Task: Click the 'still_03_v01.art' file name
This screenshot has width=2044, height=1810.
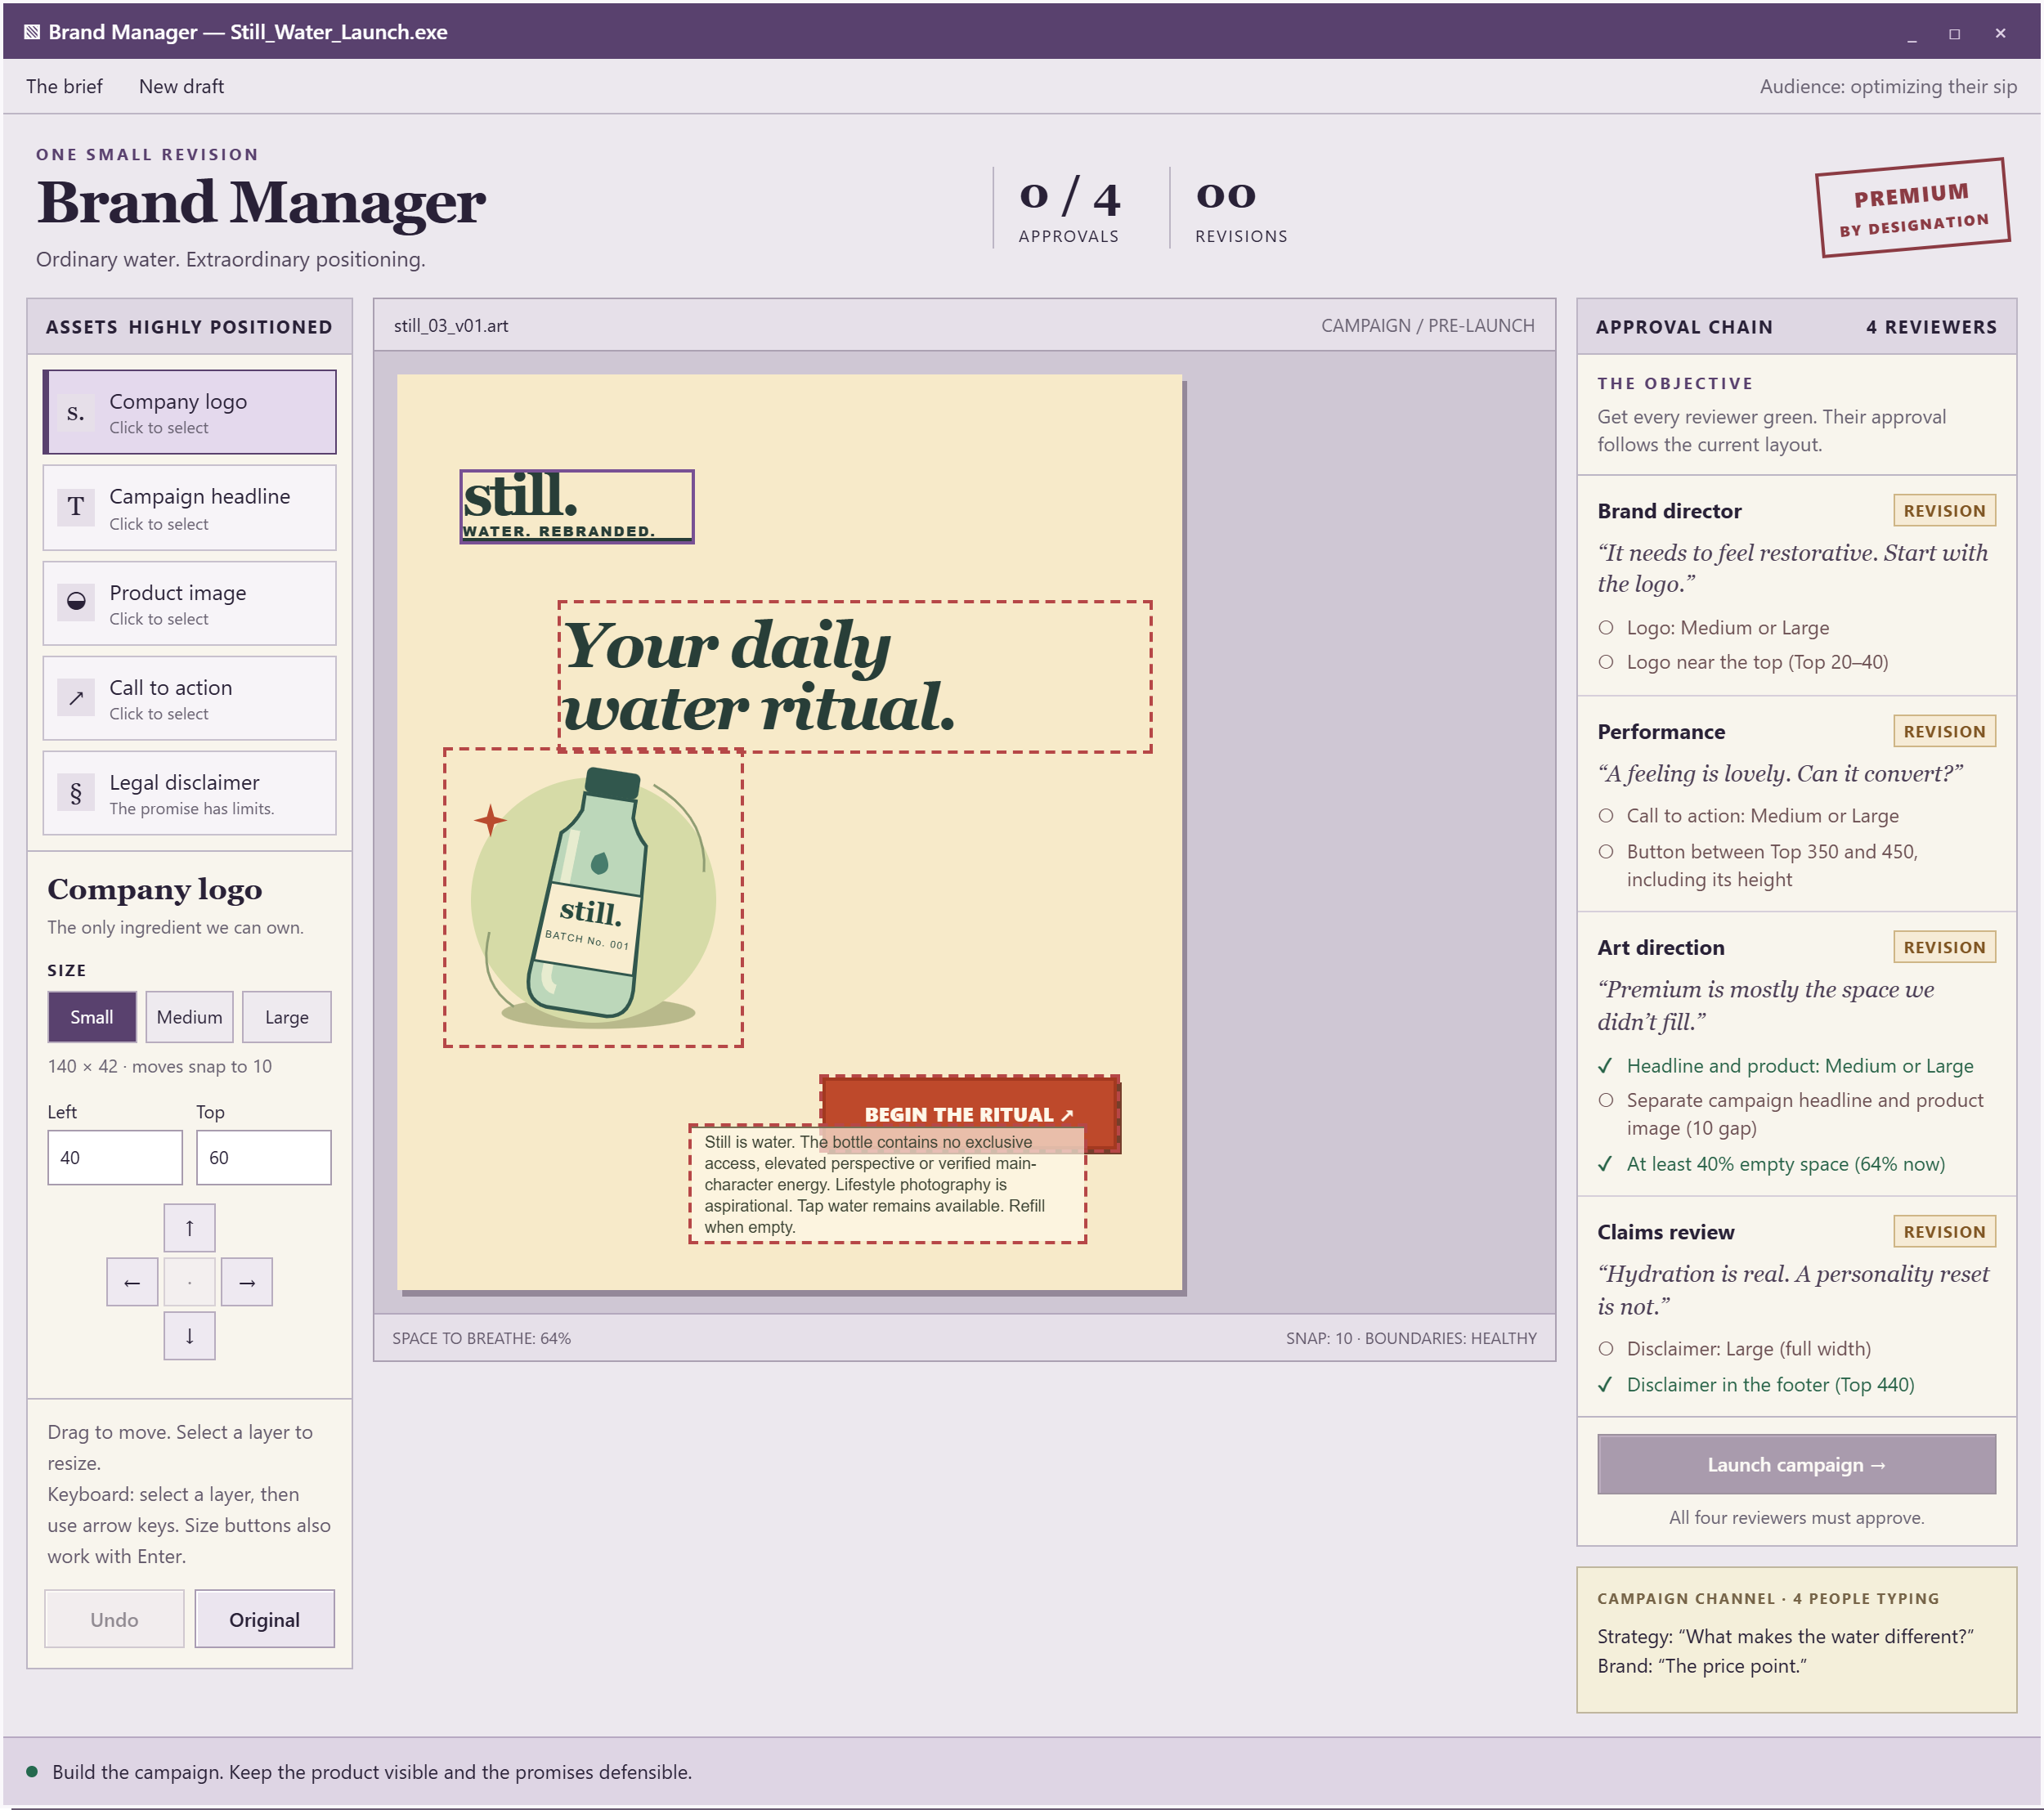Action: (x=451, y=326)
